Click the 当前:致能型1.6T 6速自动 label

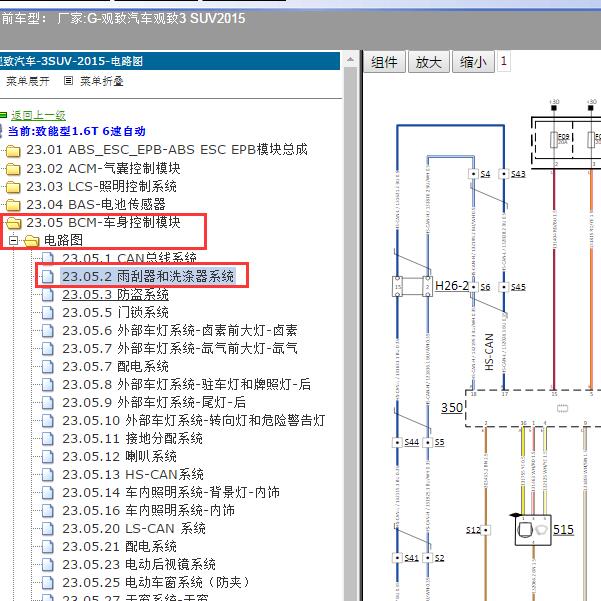76,131
